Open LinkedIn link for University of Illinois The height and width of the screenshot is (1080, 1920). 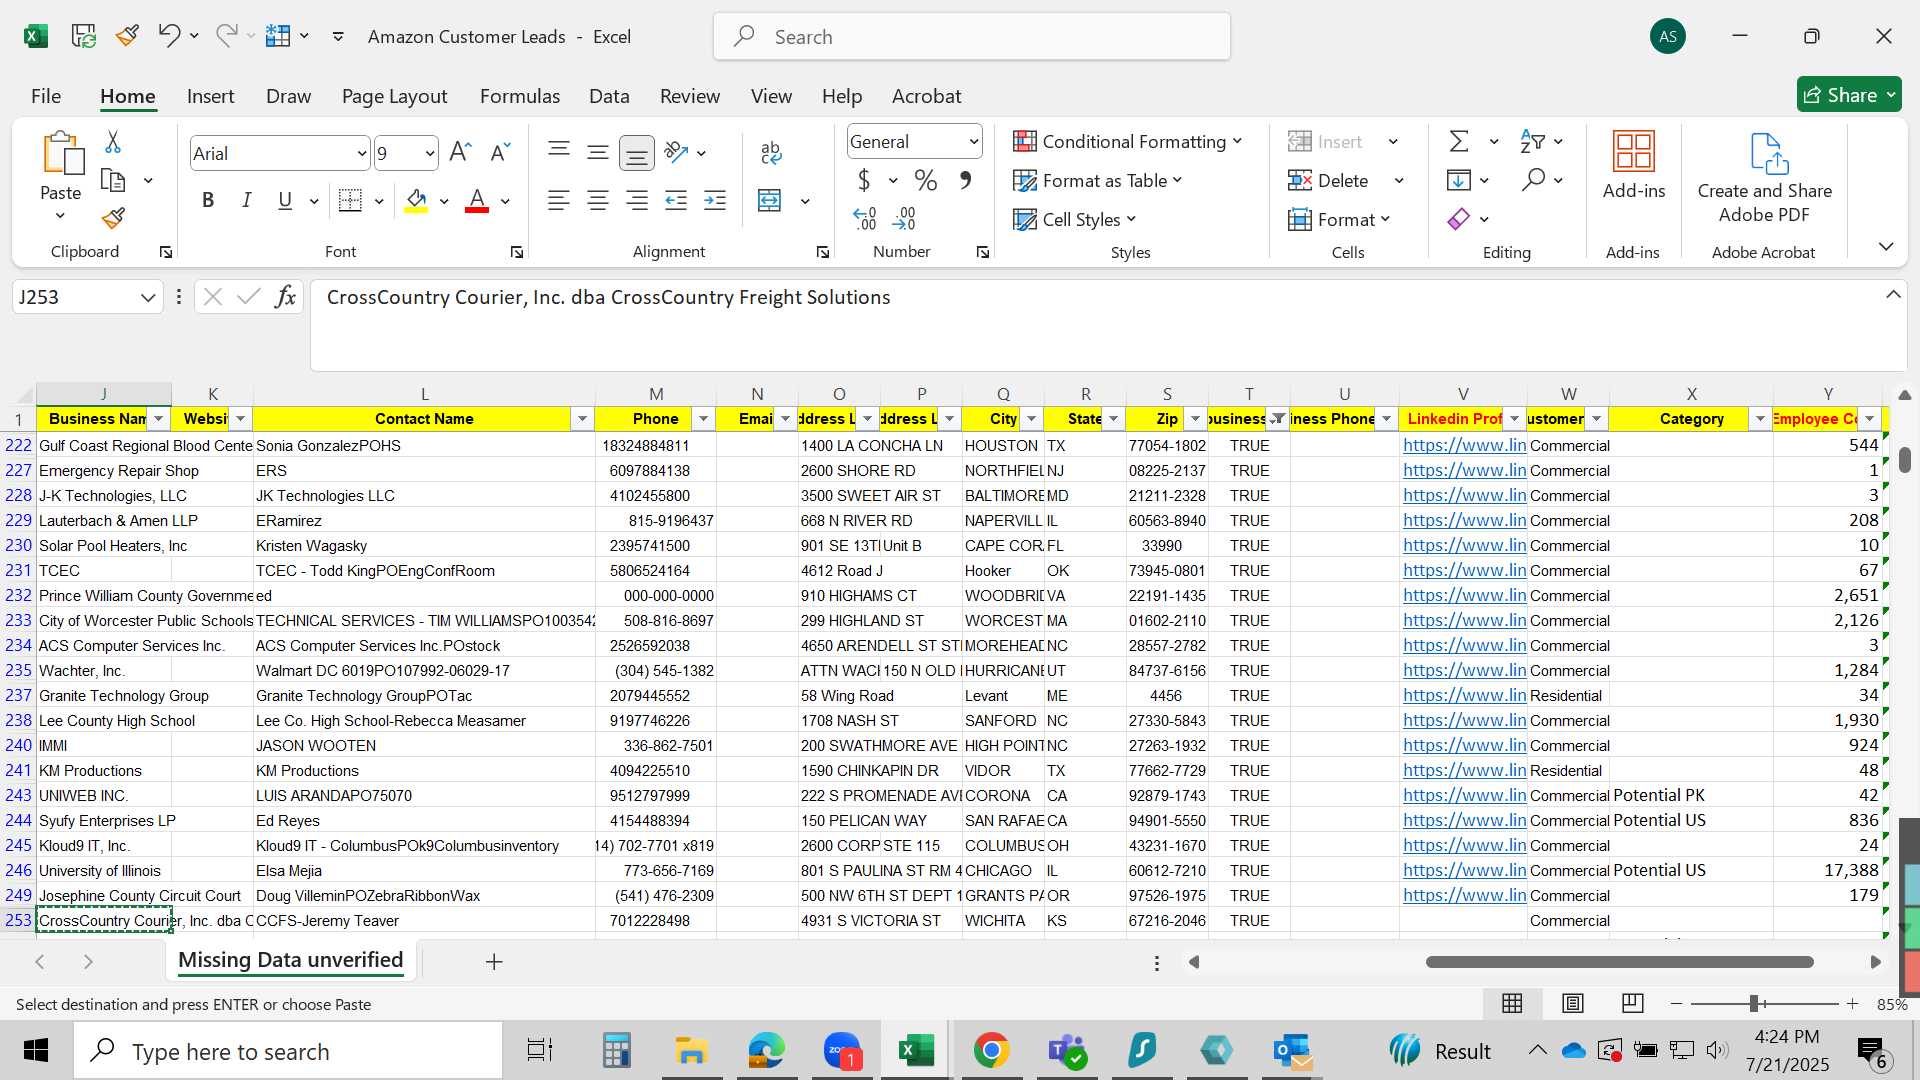coord(1465,870)
